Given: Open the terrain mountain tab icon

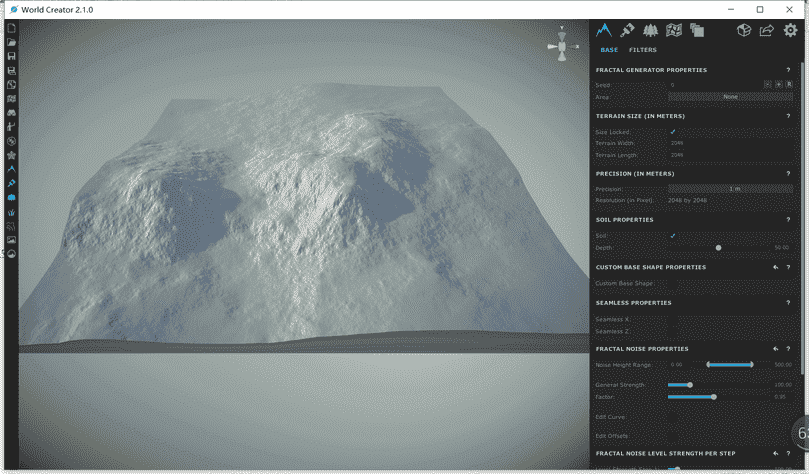Looking at the screenshot, I should point(604,30).
